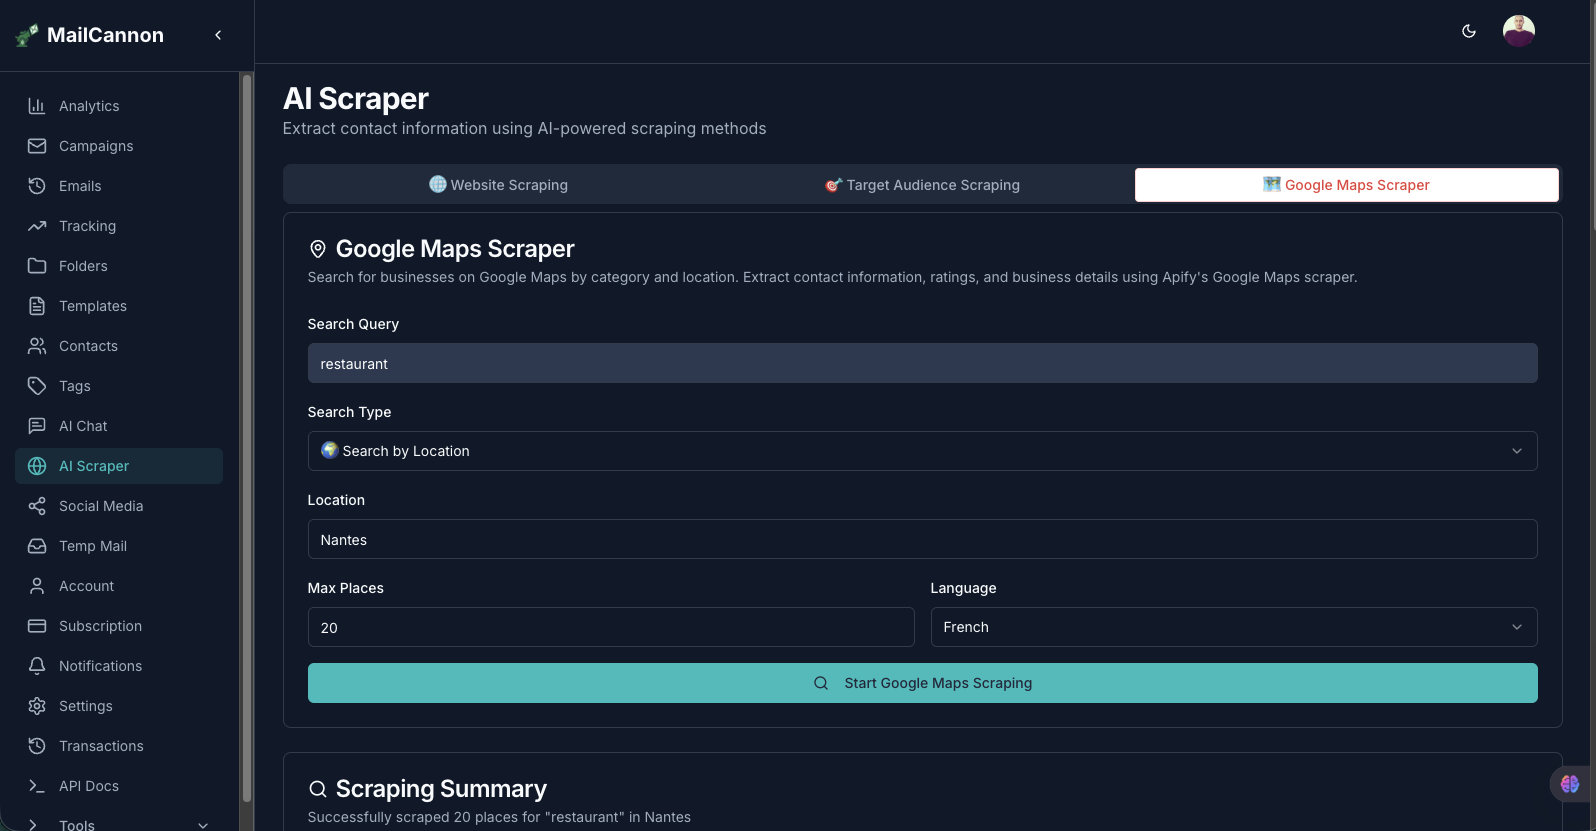Switch to Target Audience Scraping tab
The height and width of the screenshot is (831, 1596).
(922, 185)
